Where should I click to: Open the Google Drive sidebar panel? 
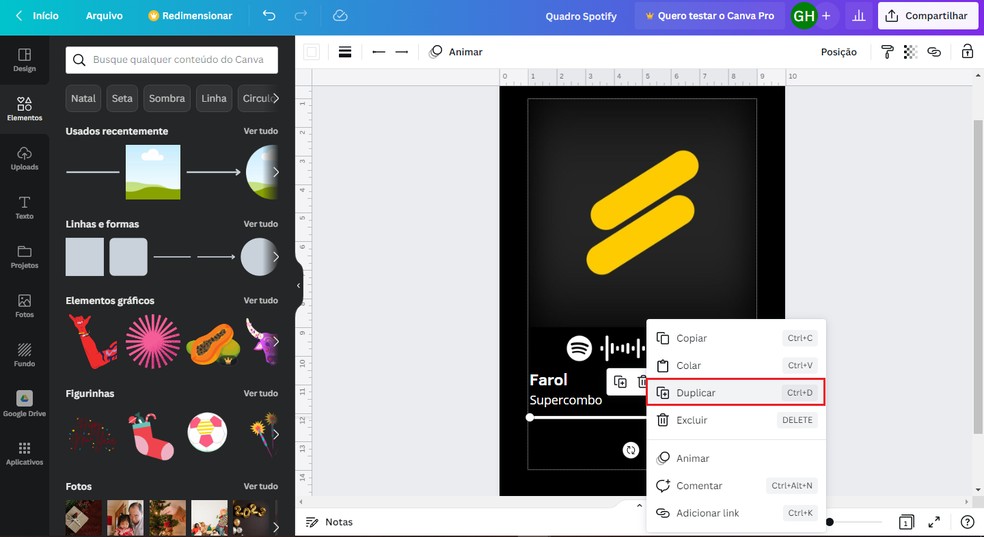(24, 403)
